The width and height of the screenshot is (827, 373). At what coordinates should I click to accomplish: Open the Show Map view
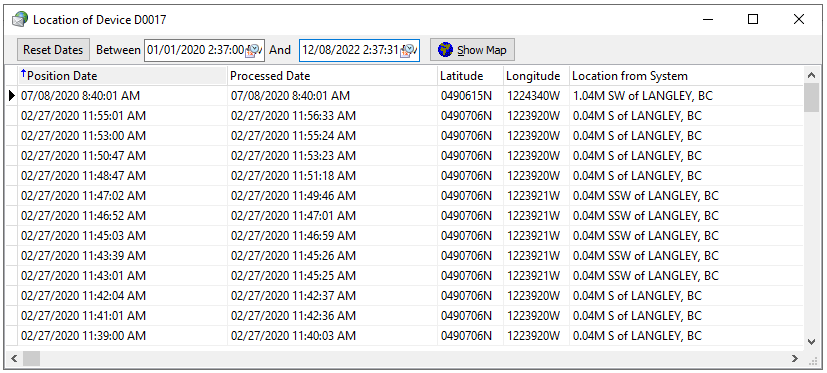coord(472,50)
